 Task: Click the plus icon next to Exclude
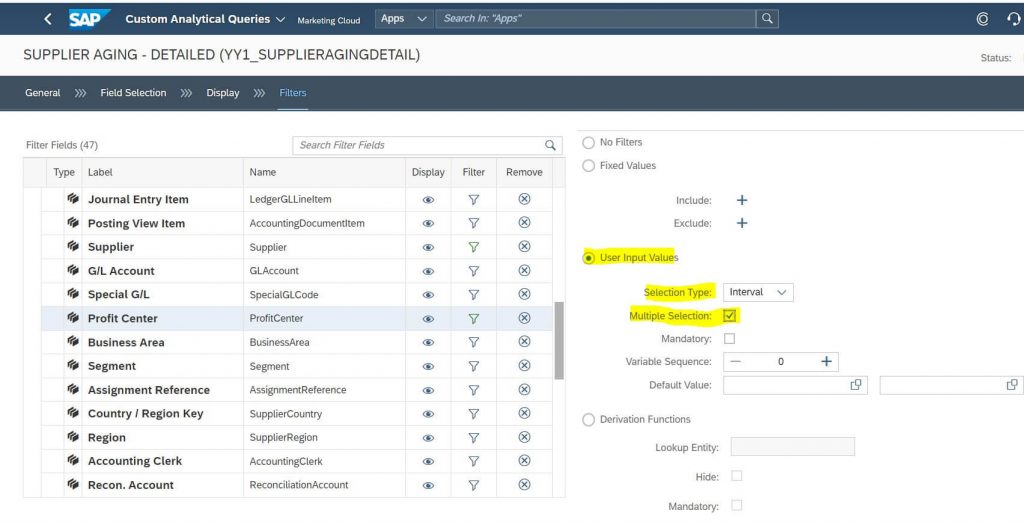click(x=742, y=223)
